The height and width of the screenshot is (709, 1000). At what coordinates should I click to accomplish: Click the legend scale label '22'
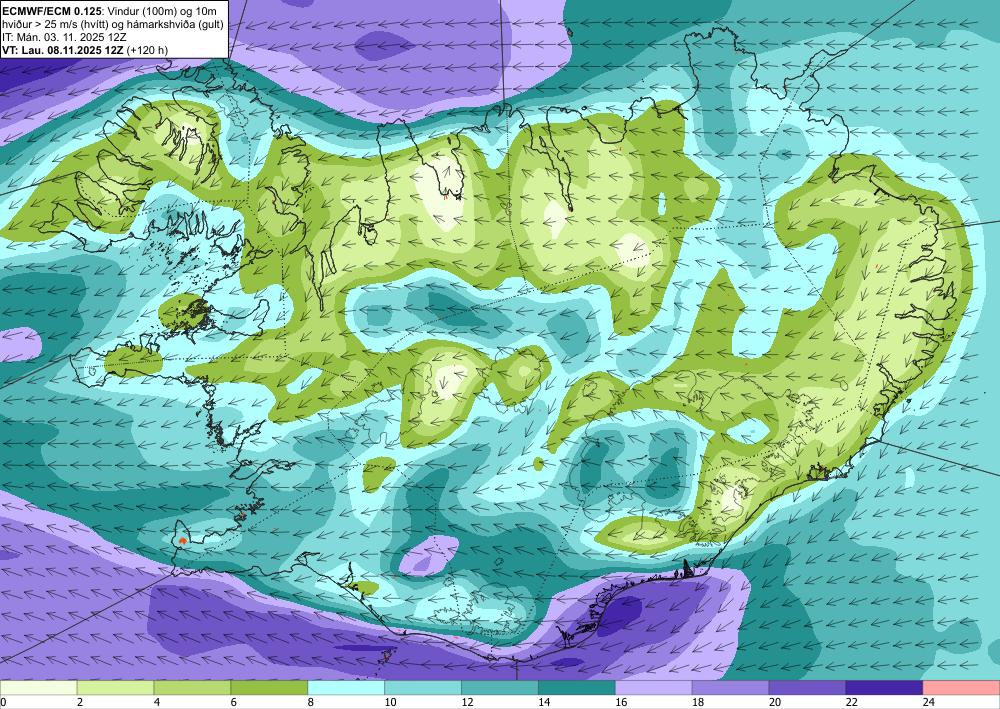[851, 702]
